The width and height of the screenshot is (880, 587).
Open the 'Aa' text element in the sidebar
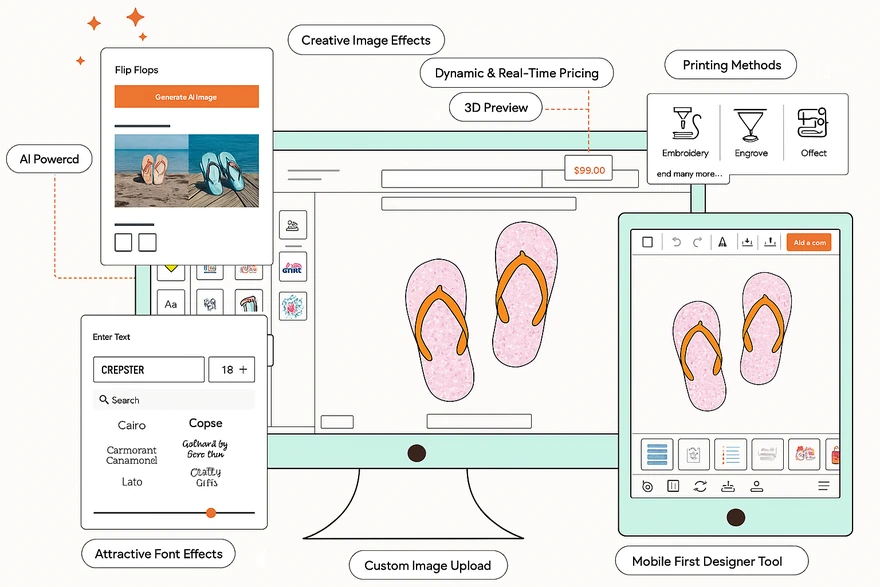(x=171, y=304)
